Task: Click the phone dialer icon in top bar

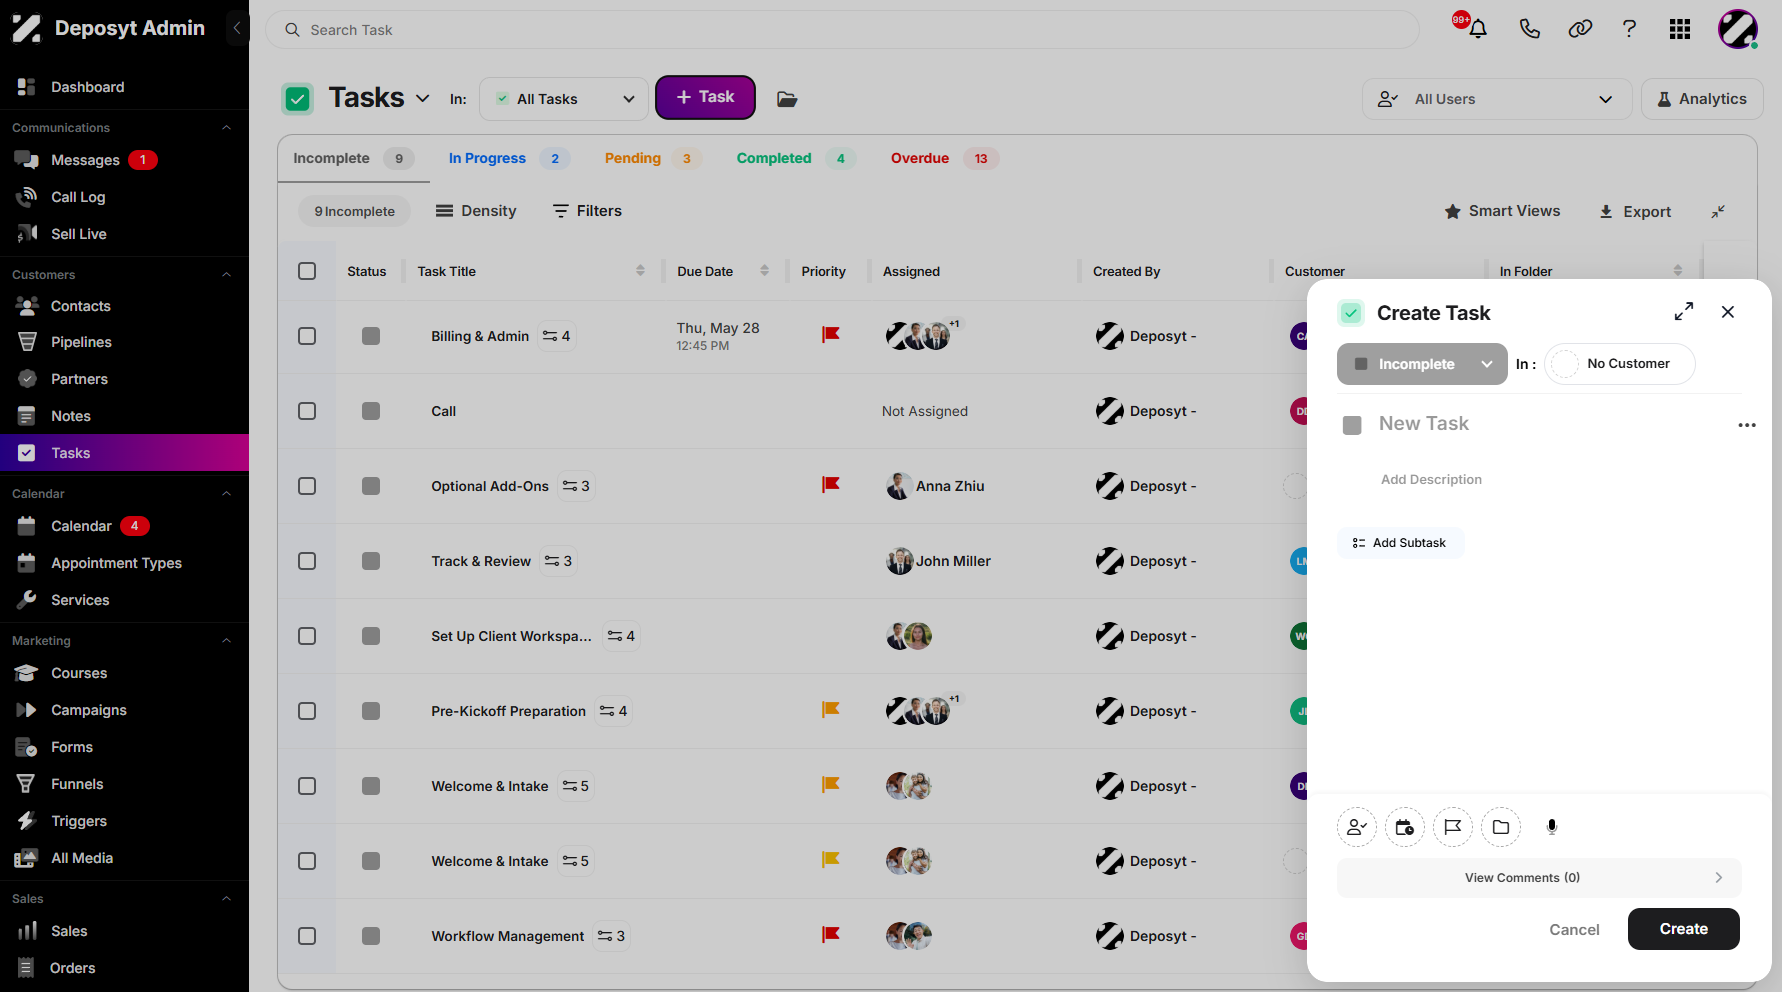Action: coord(1529,29)
